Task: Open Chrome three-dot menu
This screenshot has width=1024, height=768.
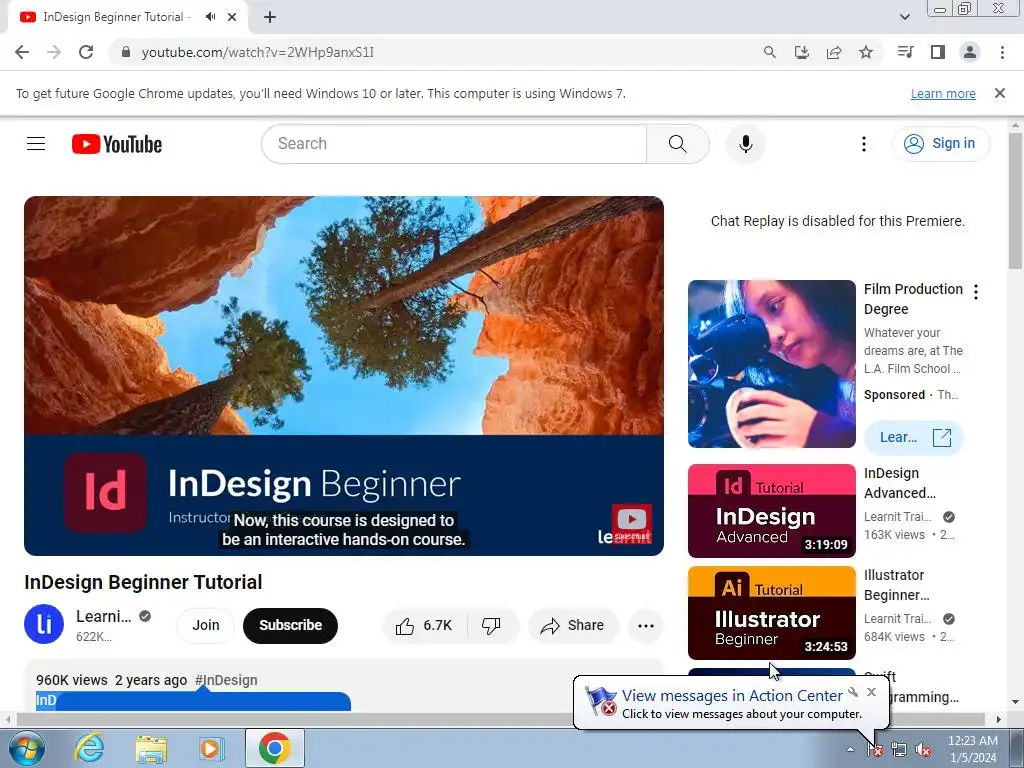Action: tap(1002, 52)
